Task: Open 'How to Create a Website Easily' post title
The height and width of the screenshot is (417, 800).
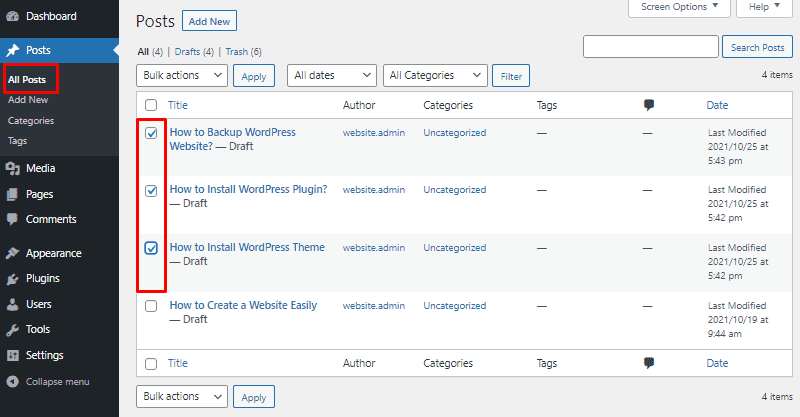Action: (243, 305)
